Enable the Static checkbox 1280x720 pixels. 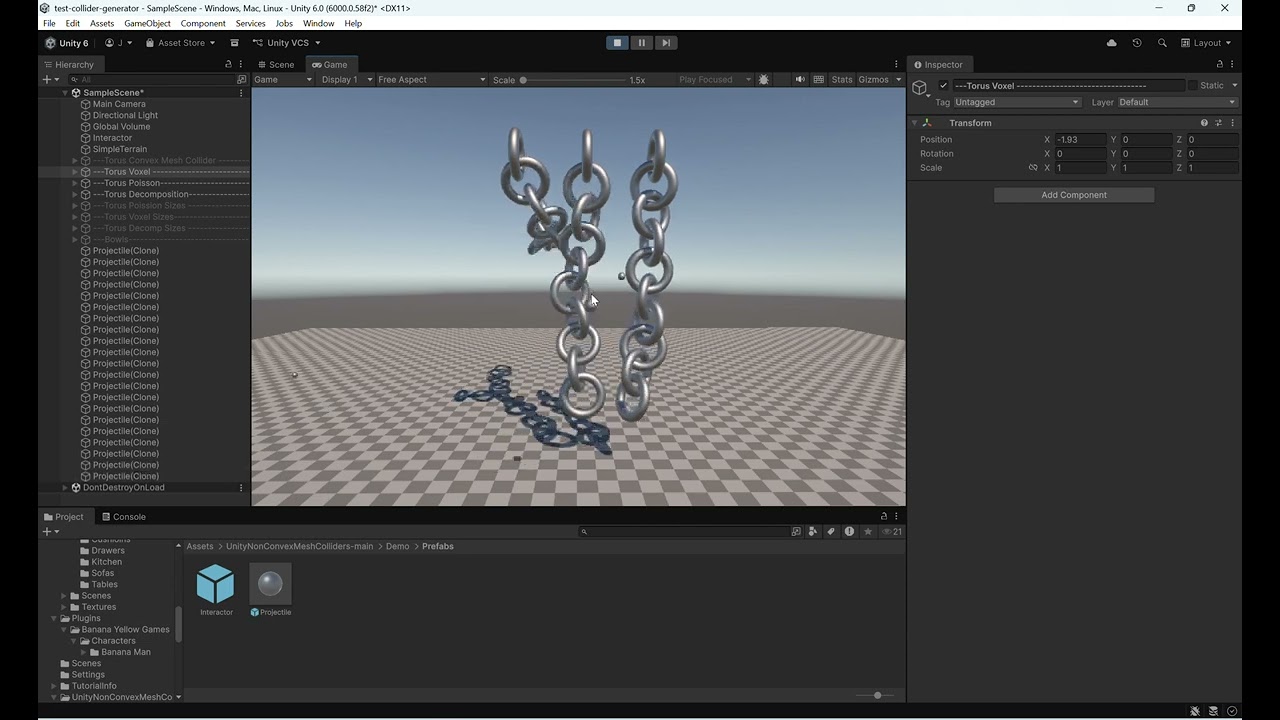point(1192,86)
